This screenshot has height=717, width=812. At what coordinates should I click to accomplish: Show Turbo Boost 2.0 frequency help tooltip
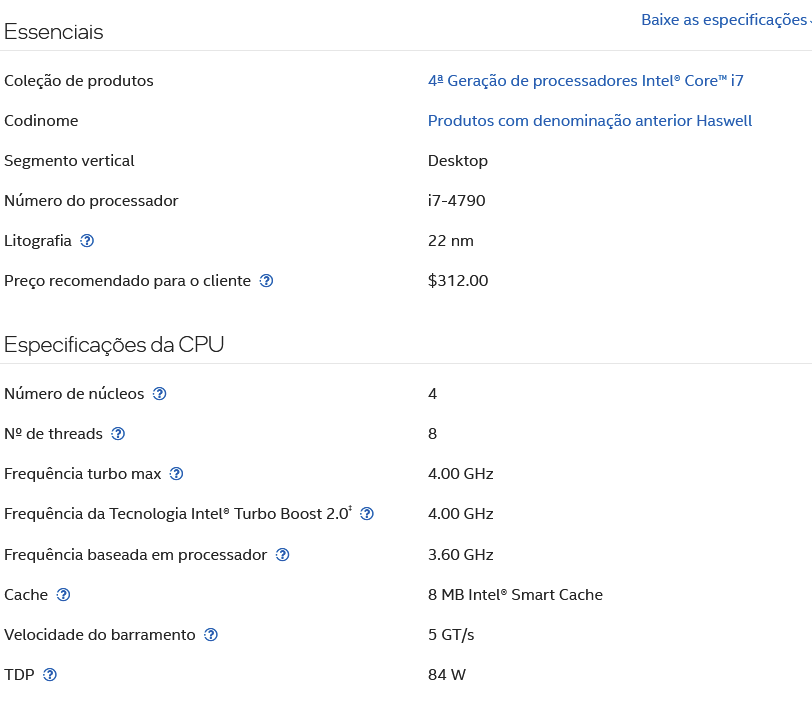(367, 514)
